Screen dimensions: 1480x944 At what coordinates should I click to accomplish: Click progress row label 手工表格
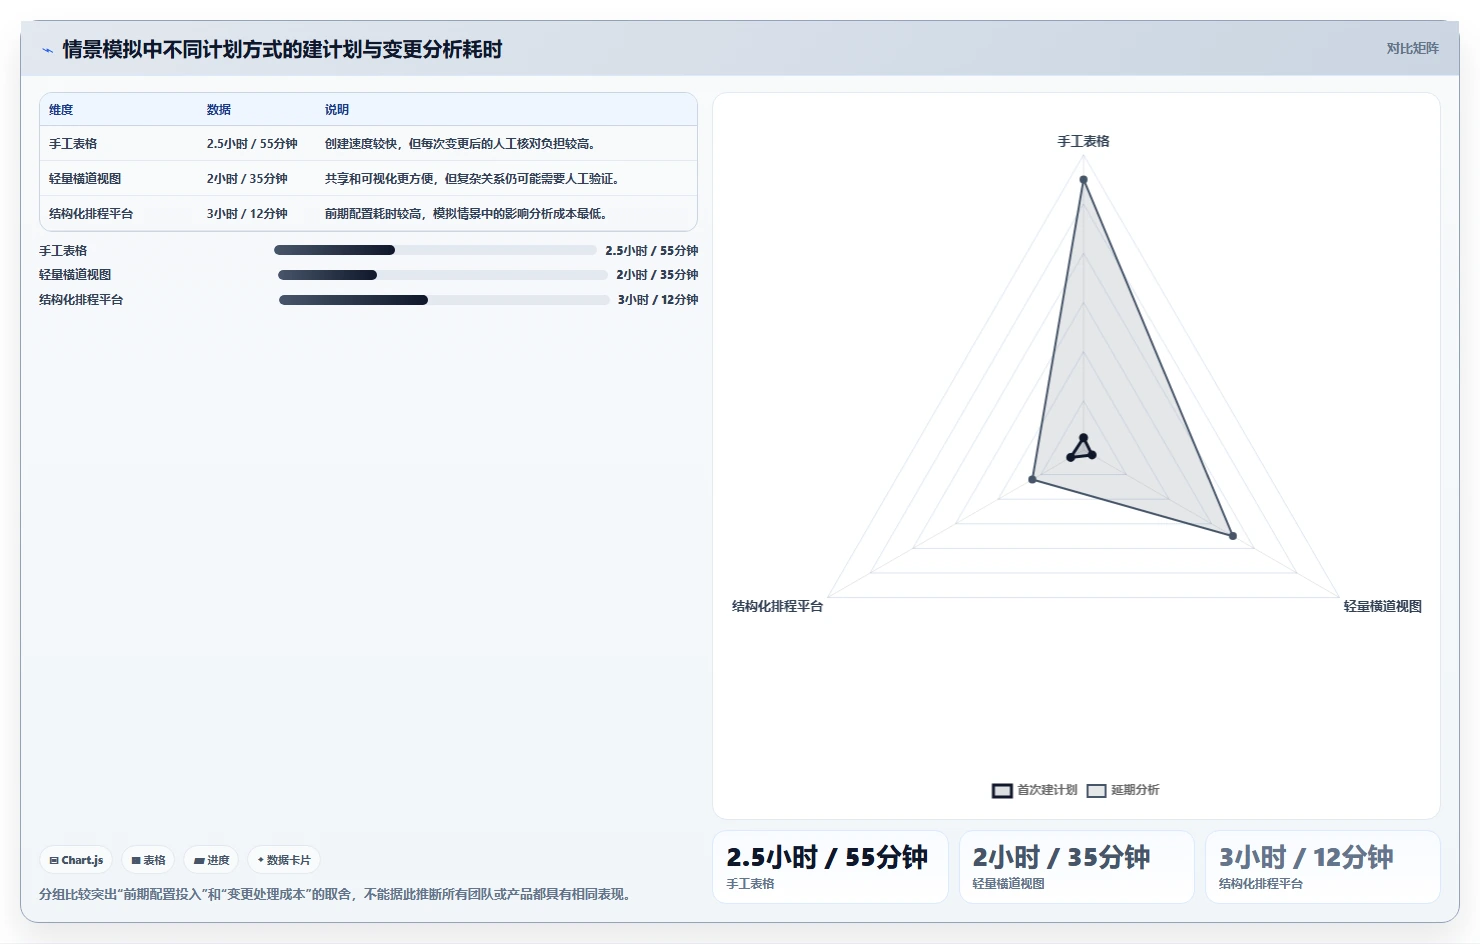[63, 251]
